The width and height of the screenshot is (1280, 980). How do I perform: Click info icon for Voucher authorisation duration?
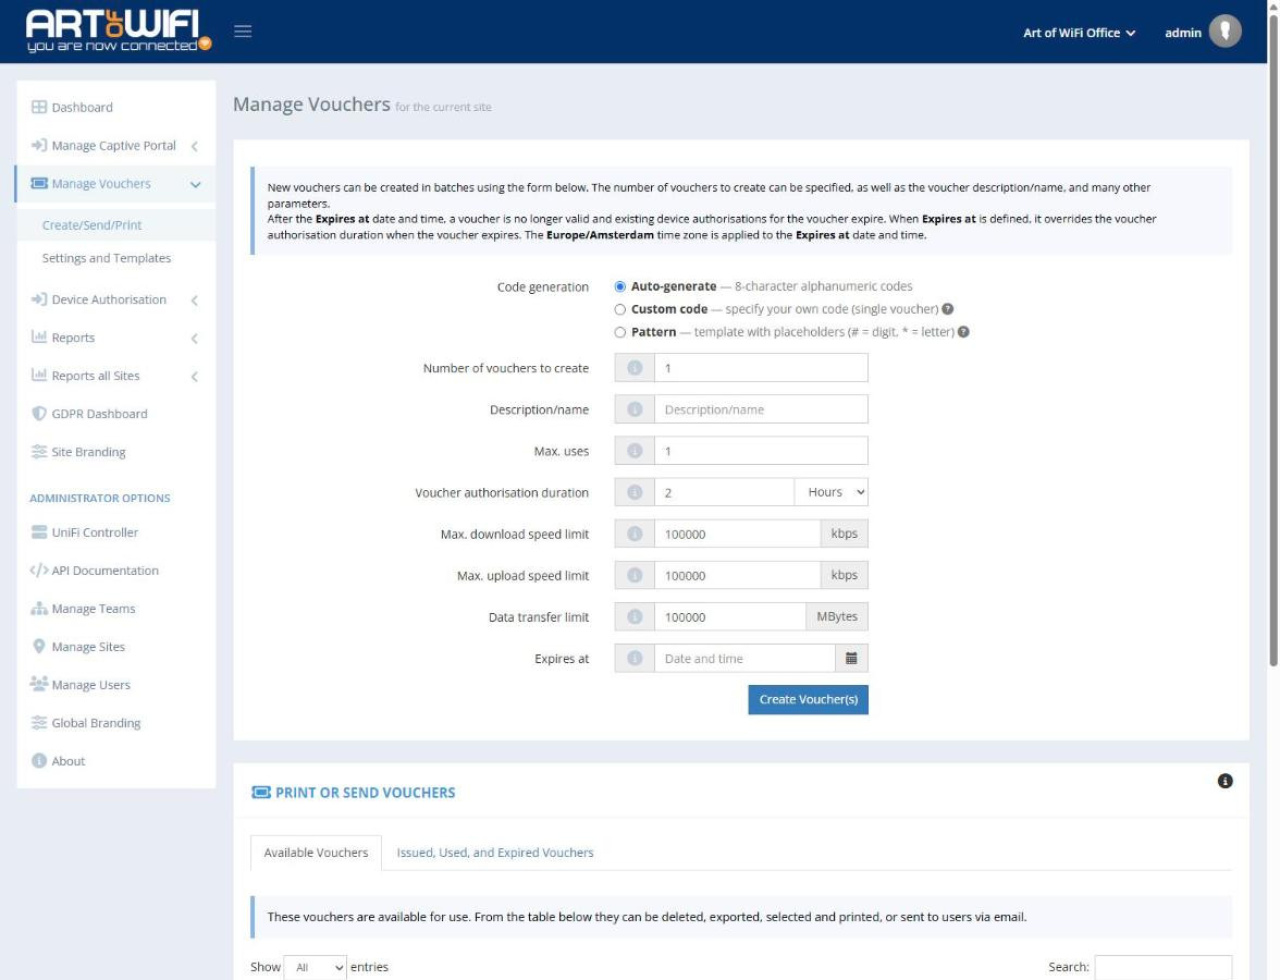(634, 492)
